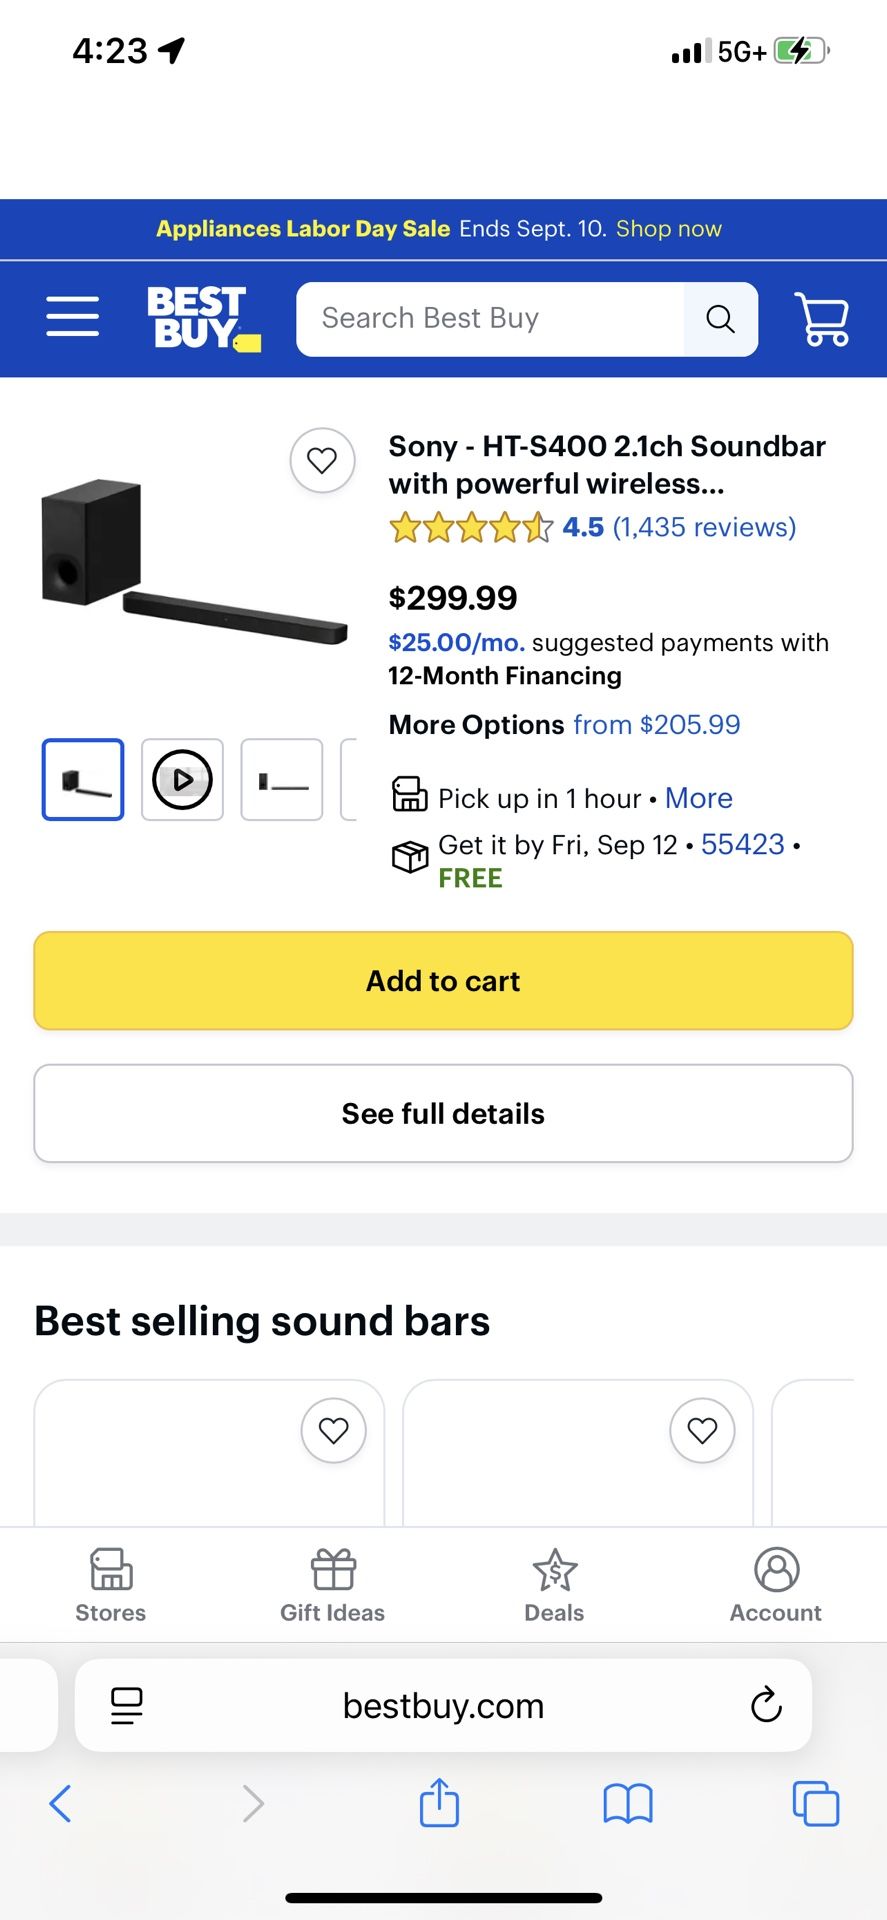Open the Account tab
The width and height of the screenshot is (887, 1920).
(776, 1585)
